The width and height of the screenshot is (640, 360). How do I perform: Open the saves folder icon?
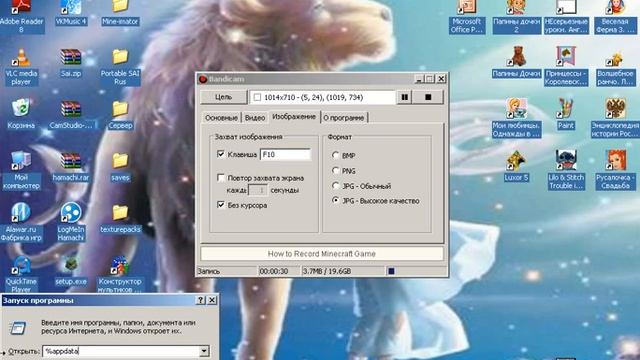[120, 161]
